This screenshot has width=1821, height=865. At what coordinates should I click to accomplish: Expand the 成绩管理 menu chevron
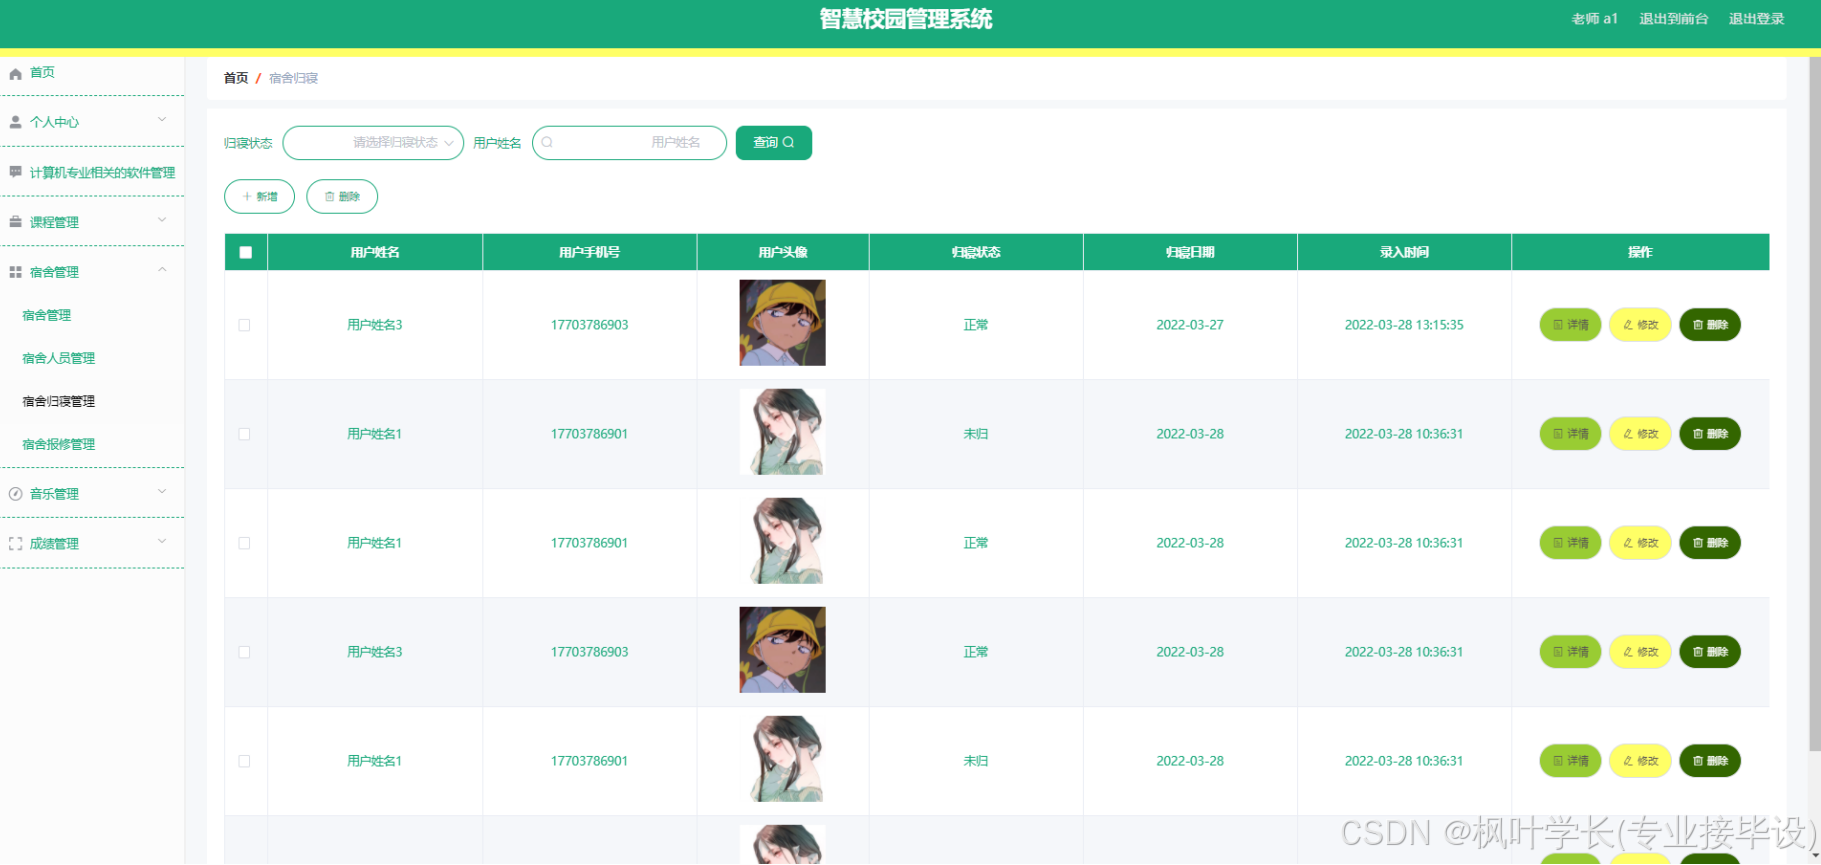coord(162,542)
